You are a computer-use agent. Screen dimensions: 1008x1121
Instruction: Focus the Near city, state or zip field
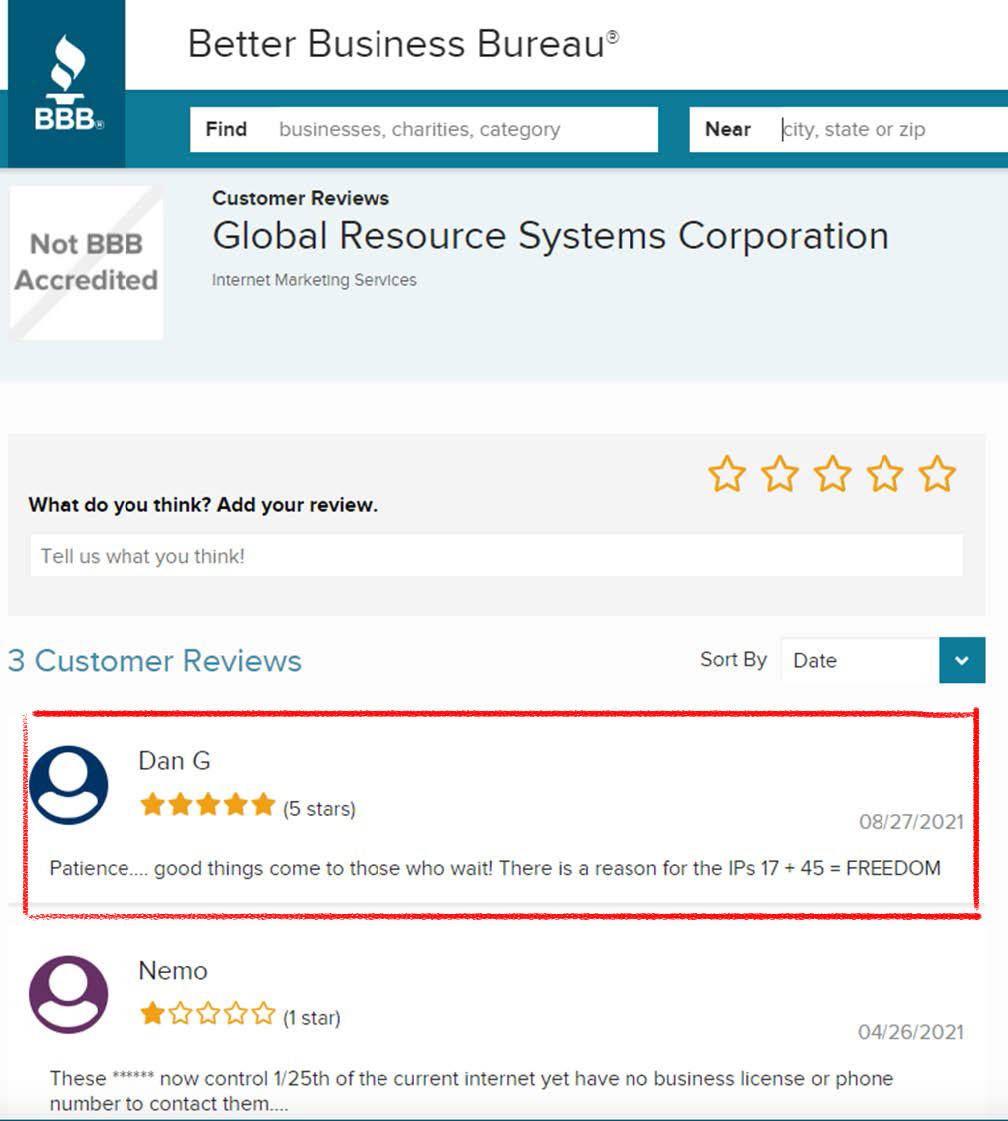pyautogui.click(x=849, y=129)
